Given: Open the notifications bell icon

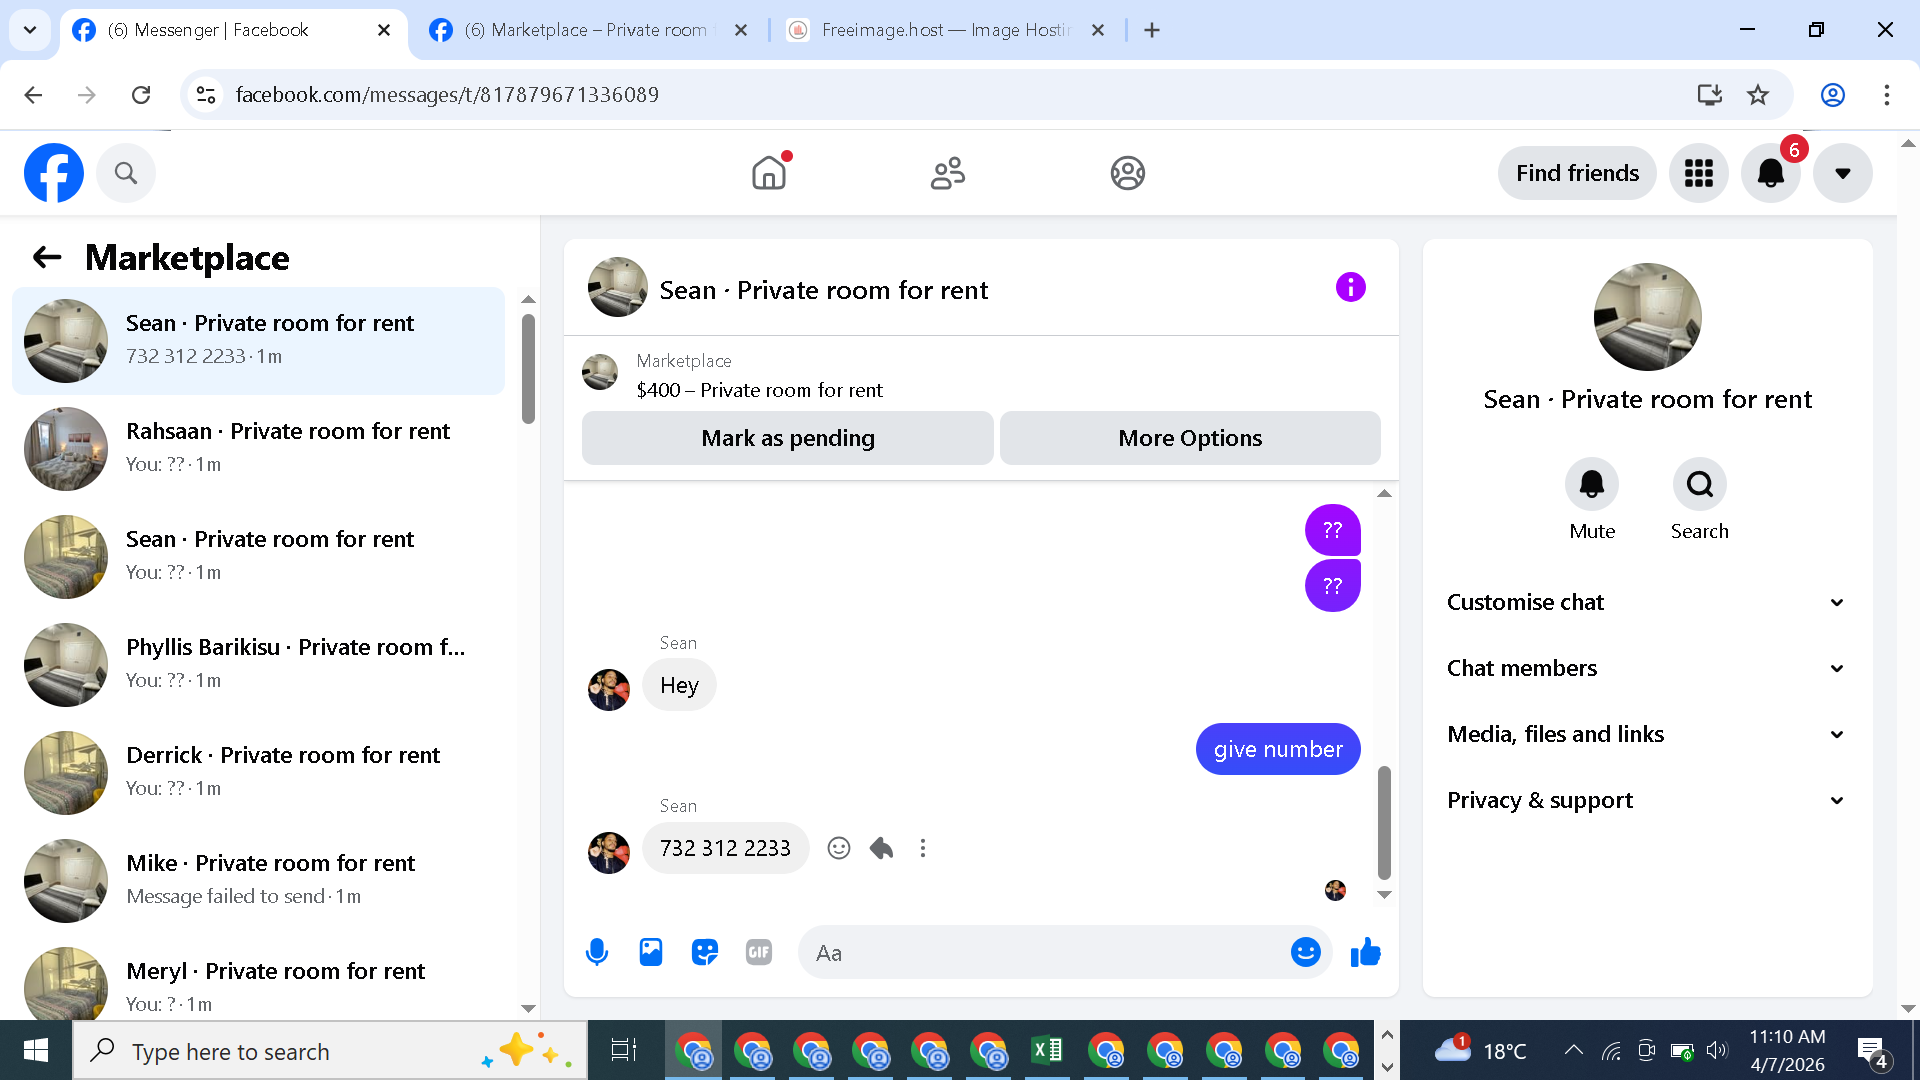Looking at the screenshot, I should coord(1771,173).
